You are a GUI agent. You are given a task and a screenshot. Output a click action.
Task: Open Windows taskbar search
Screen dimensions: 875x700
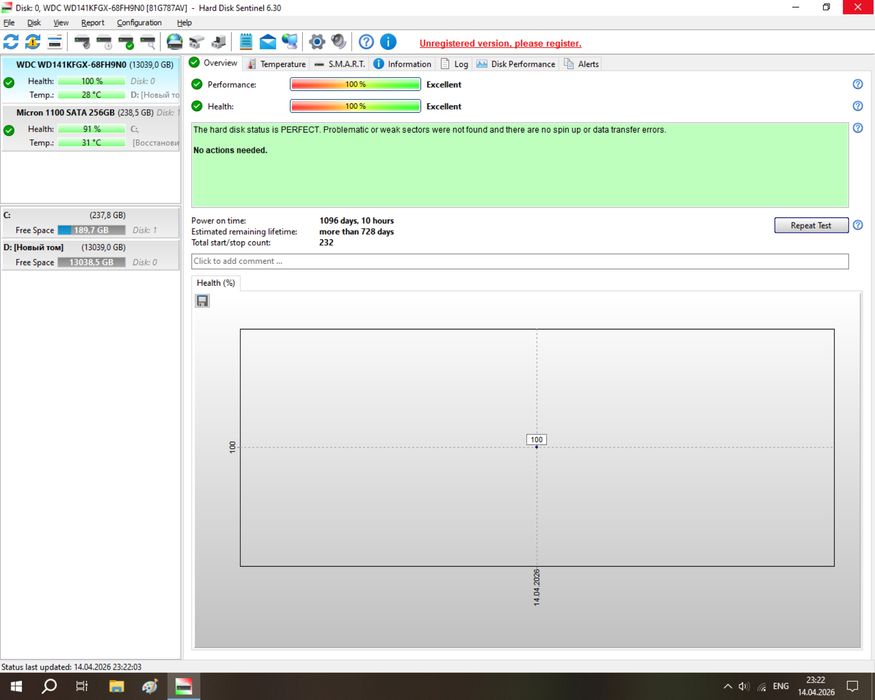tap(49, 686)
